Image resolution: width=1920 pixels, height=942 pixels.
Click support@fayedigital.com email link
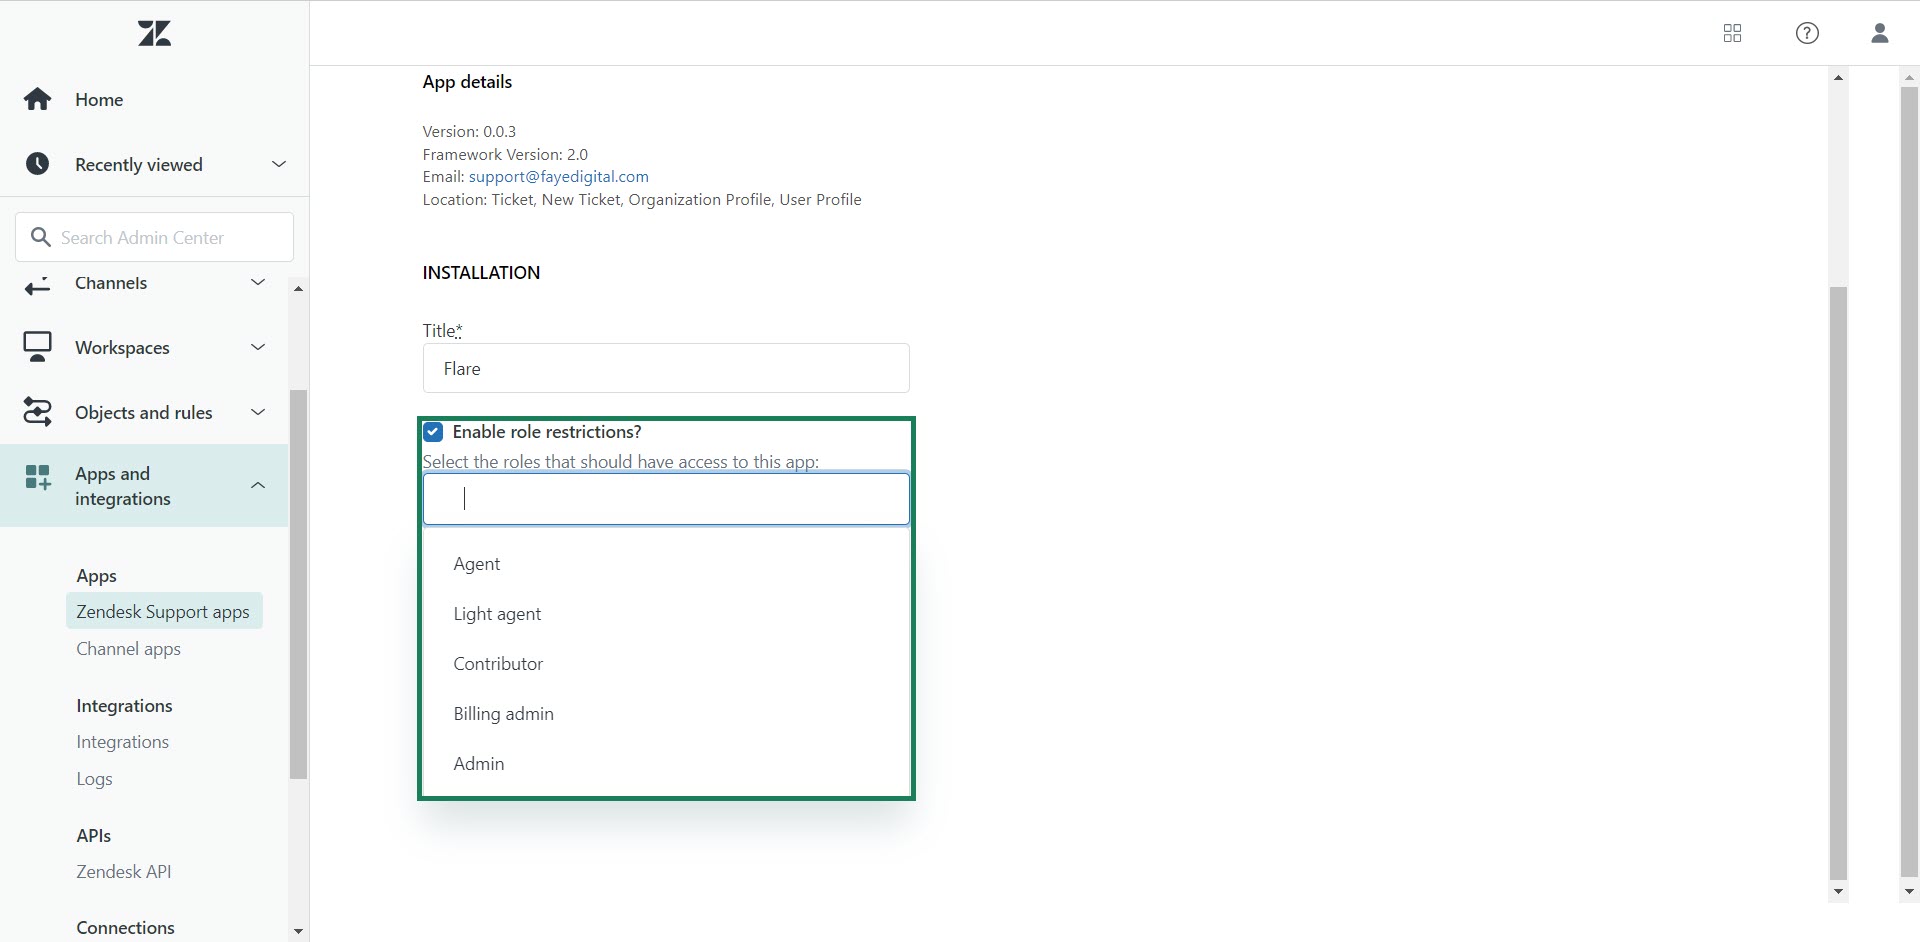(558, 177)
